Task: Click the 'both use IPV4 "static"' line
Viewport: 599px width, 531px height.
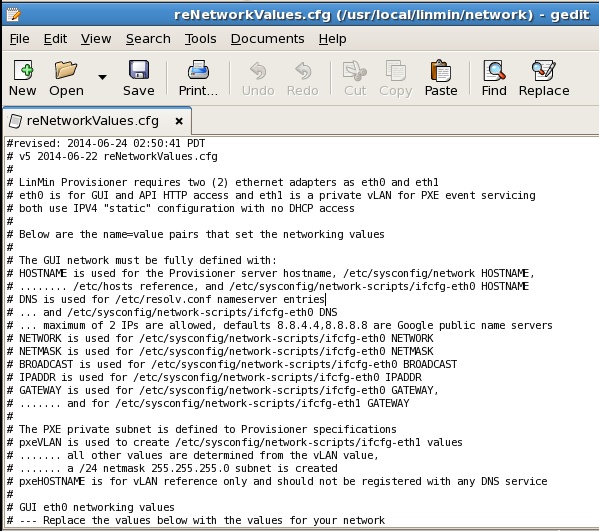Action: [181, 208]
